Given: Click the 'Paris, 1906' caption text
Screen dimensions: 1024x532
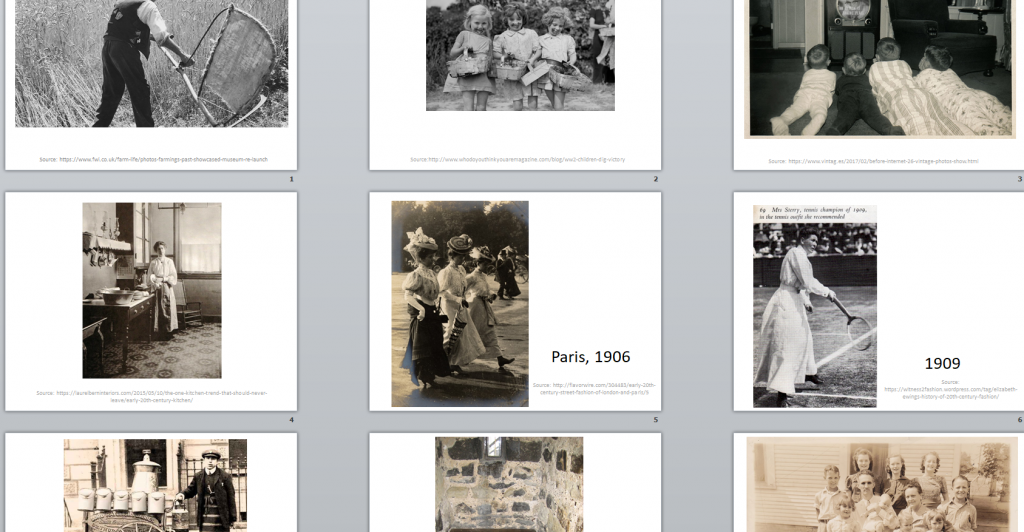Looking at the screenshot, I should (x=590, y=357).
